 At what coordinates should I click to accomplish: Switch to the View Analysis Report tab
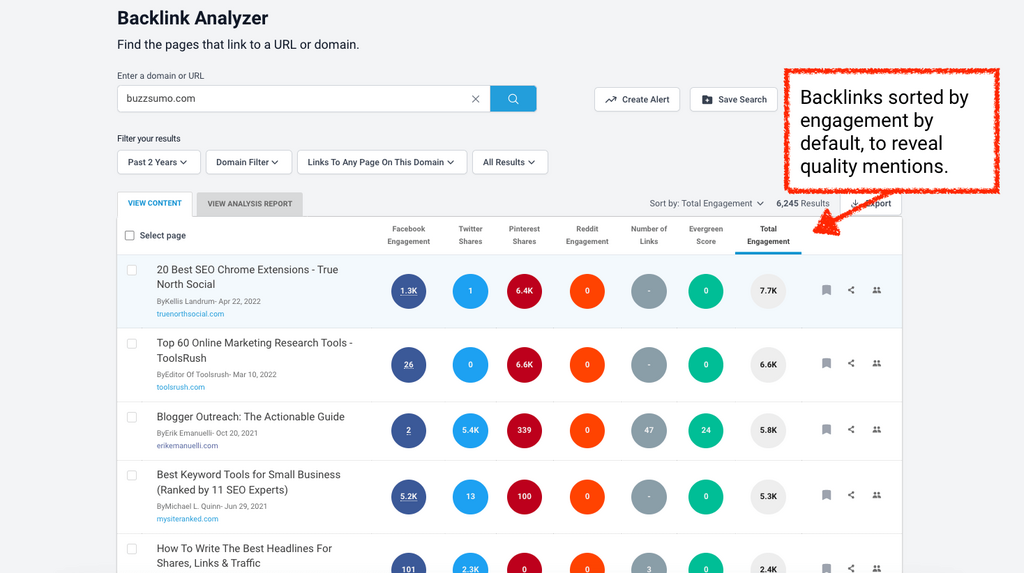(250, 204)
